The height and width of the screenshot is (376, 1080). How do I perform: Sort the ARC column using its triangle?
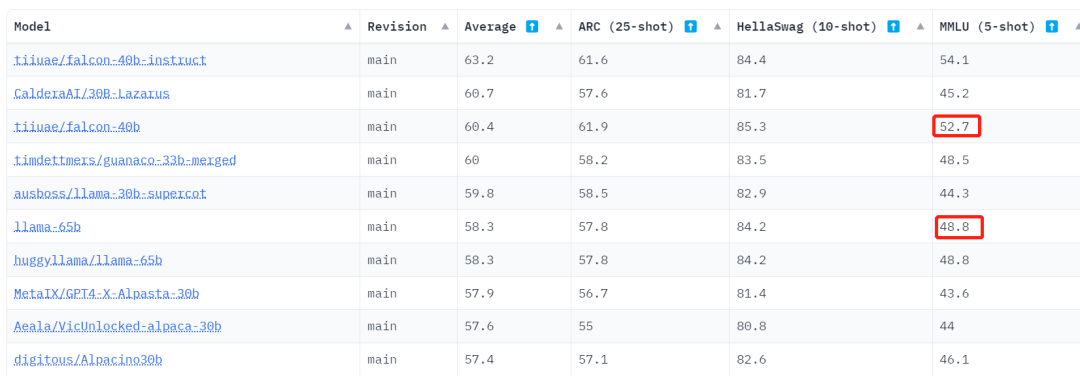pyautogui.click(x=718, y=26)
